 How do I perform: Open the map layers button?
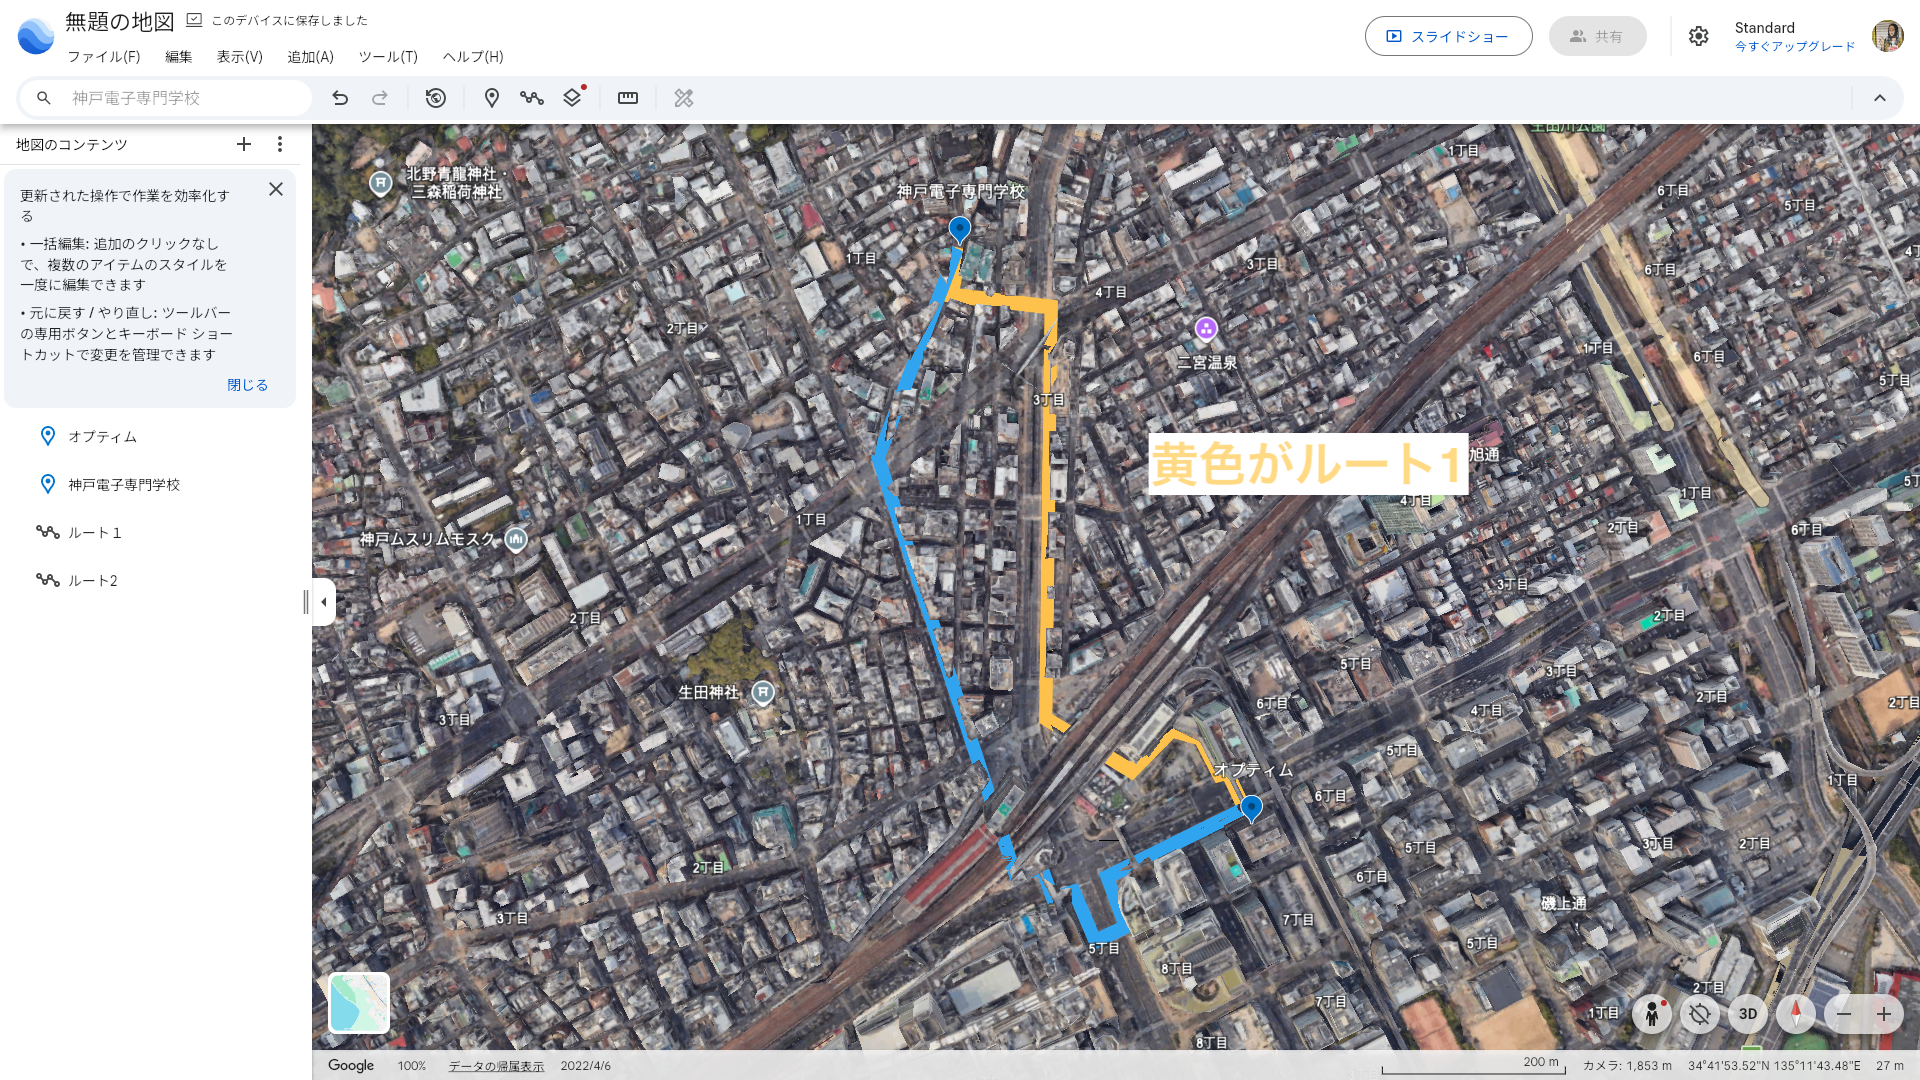572,98
